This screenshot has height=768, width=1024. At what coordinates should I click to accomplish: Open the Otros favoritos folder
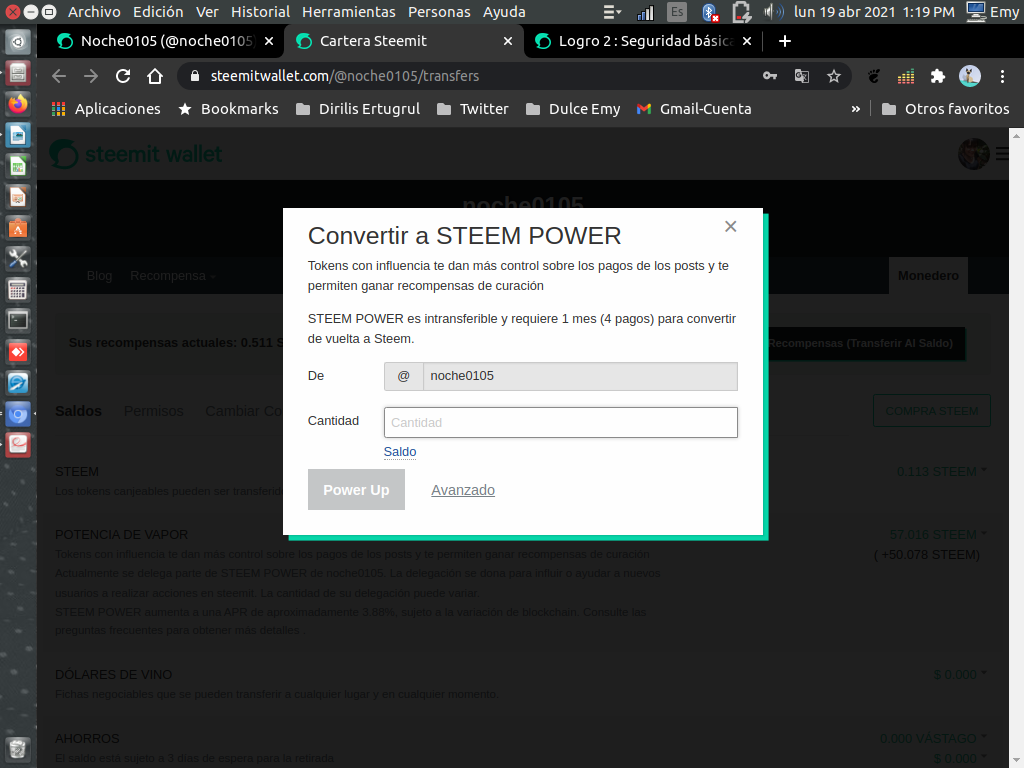click(x=945, y=109)
